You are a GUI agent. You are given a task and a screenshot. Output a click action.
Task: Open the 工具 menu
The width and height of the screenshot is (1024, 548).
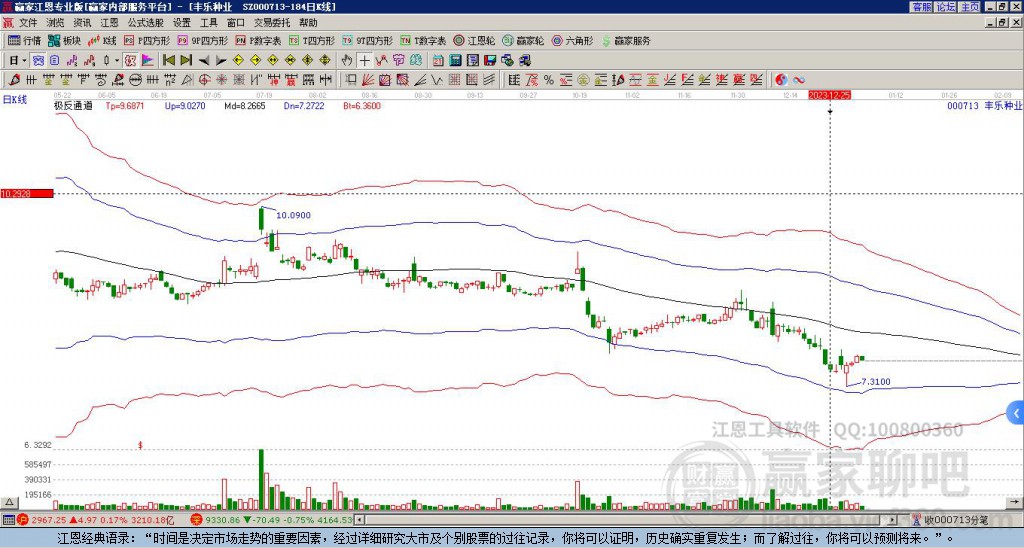(x=208, y=23)
